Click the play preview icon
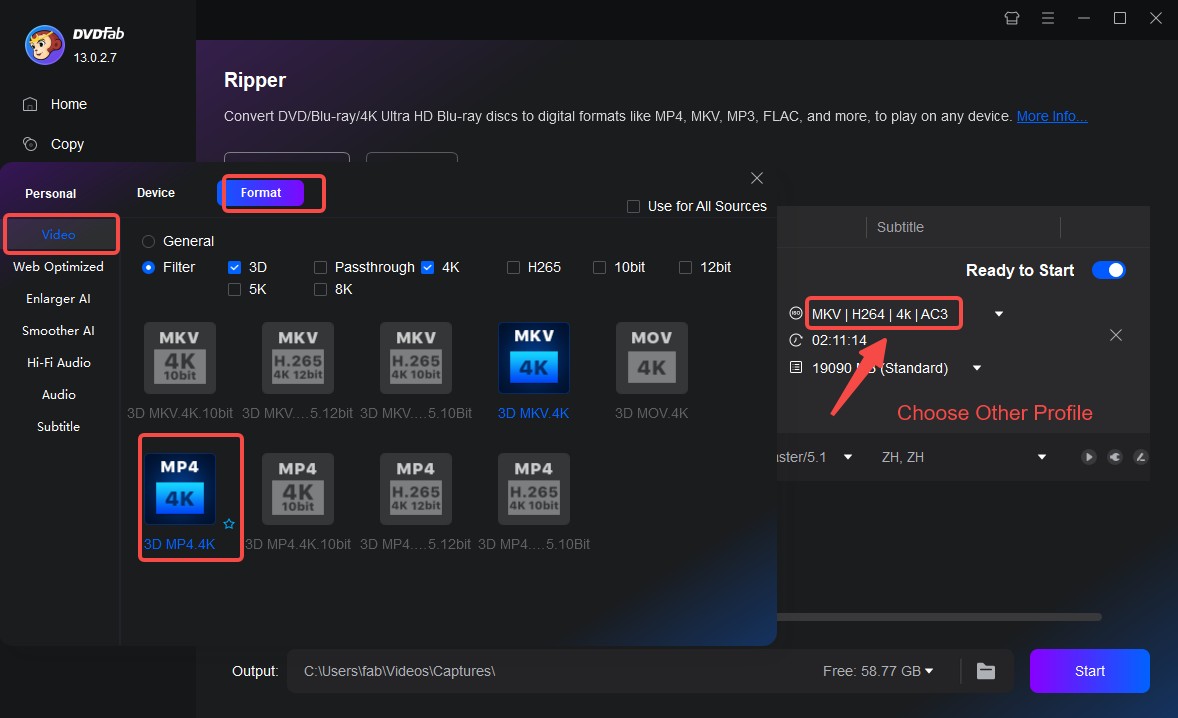Viewport: 1178px width, 718px height. point(1088,457)
